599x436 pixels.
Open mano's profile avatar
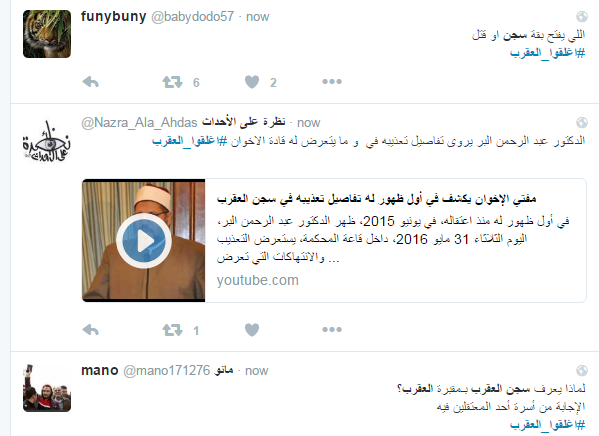tap(47, 388)
